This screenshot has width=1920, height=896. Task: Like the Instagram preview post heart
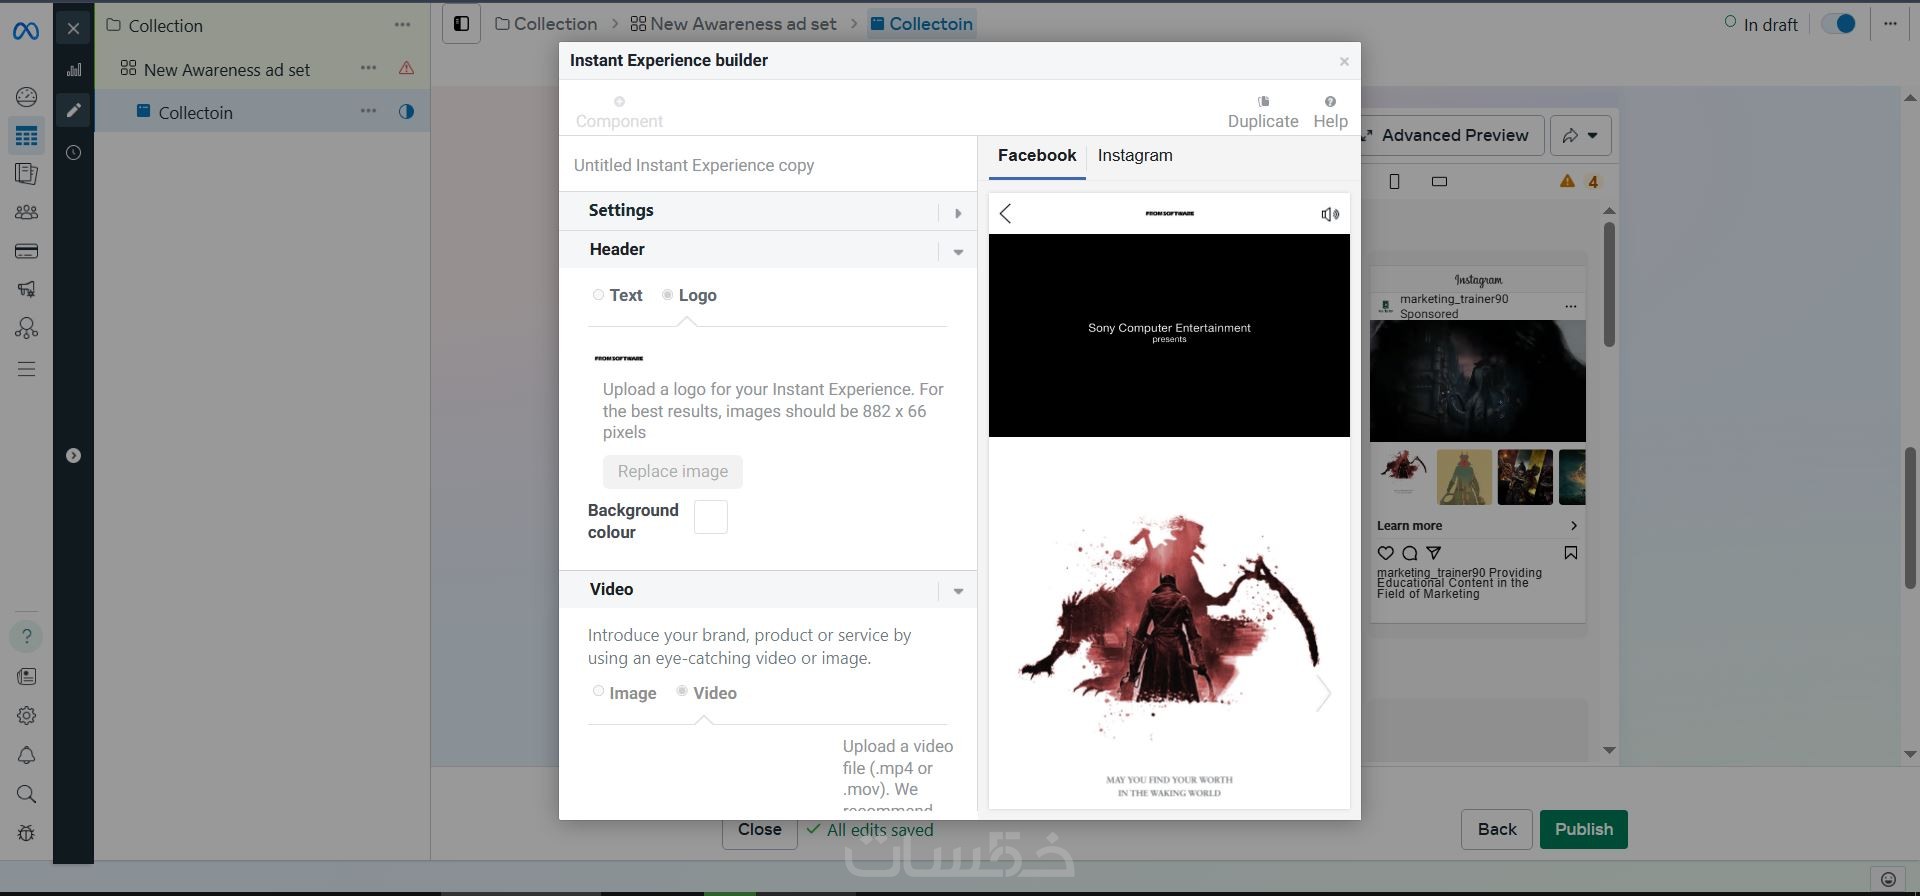(x=1385, y=553)
